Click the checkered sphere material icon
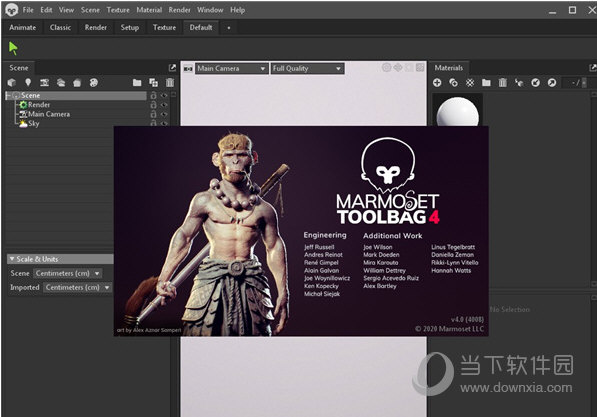Screen dimensions: 597x417 click(x=470, y=83)
